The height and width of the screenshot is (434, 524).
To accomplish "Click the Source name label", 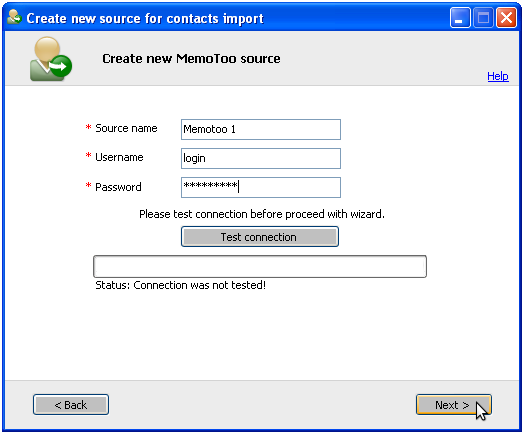I will (x=126, y=128).
